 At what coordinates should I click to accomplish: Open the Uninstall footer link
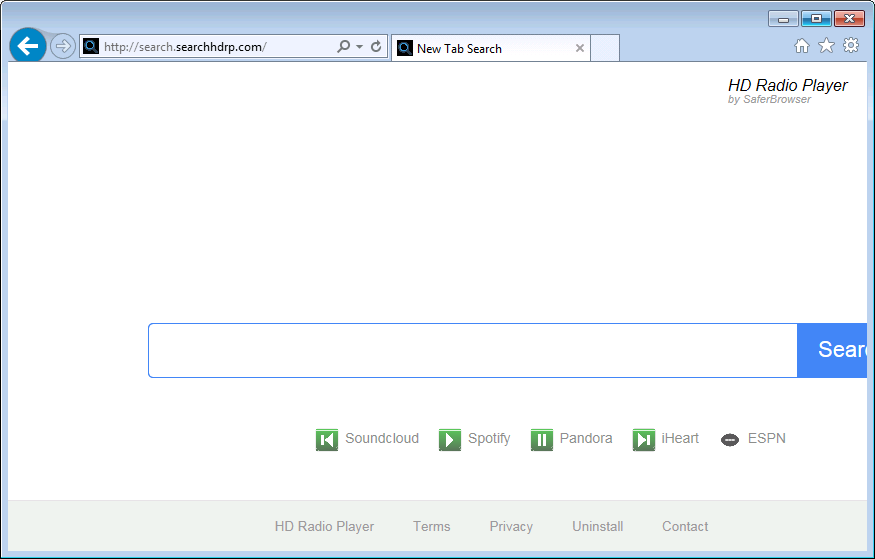tap(598, 527)
